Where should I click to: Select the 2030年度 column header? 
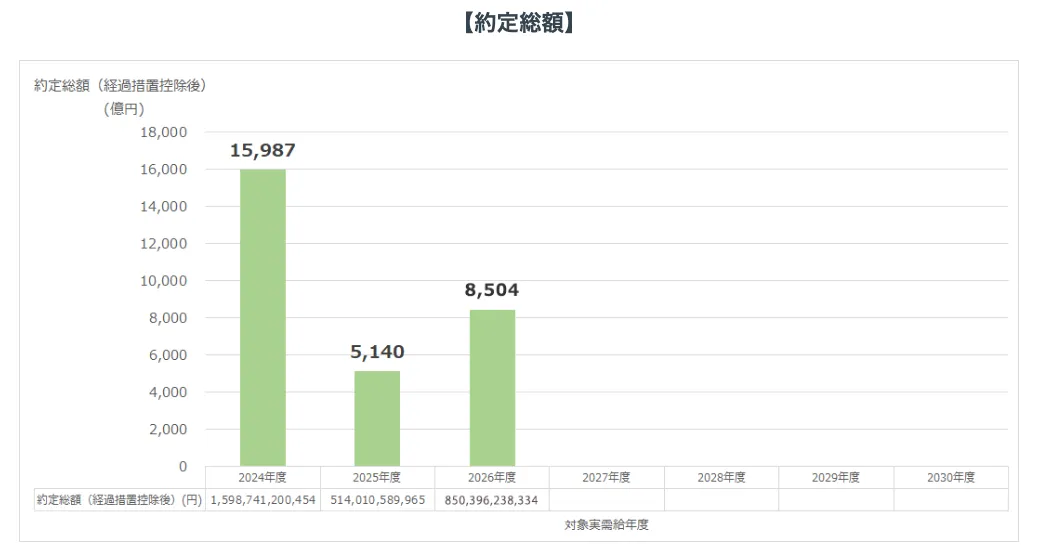tap(951, 478)
